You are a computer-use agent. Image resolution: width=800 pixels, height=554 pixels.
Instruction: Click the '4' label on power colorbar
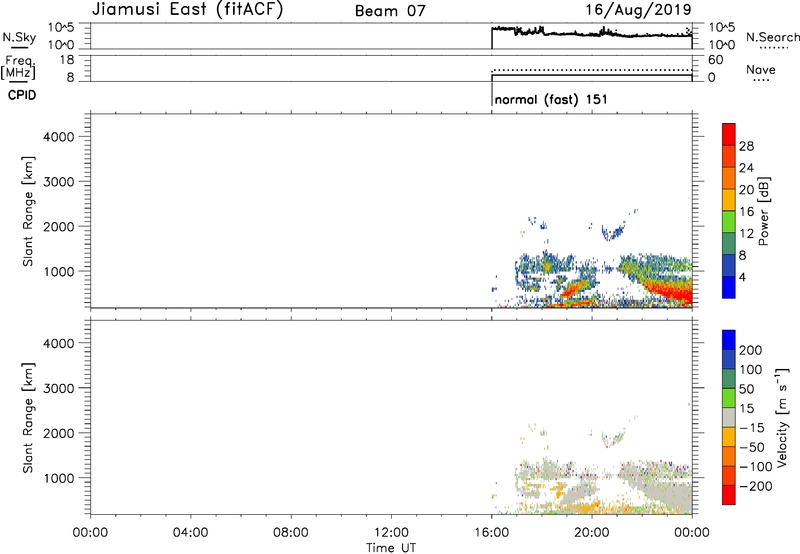[742, 277]
